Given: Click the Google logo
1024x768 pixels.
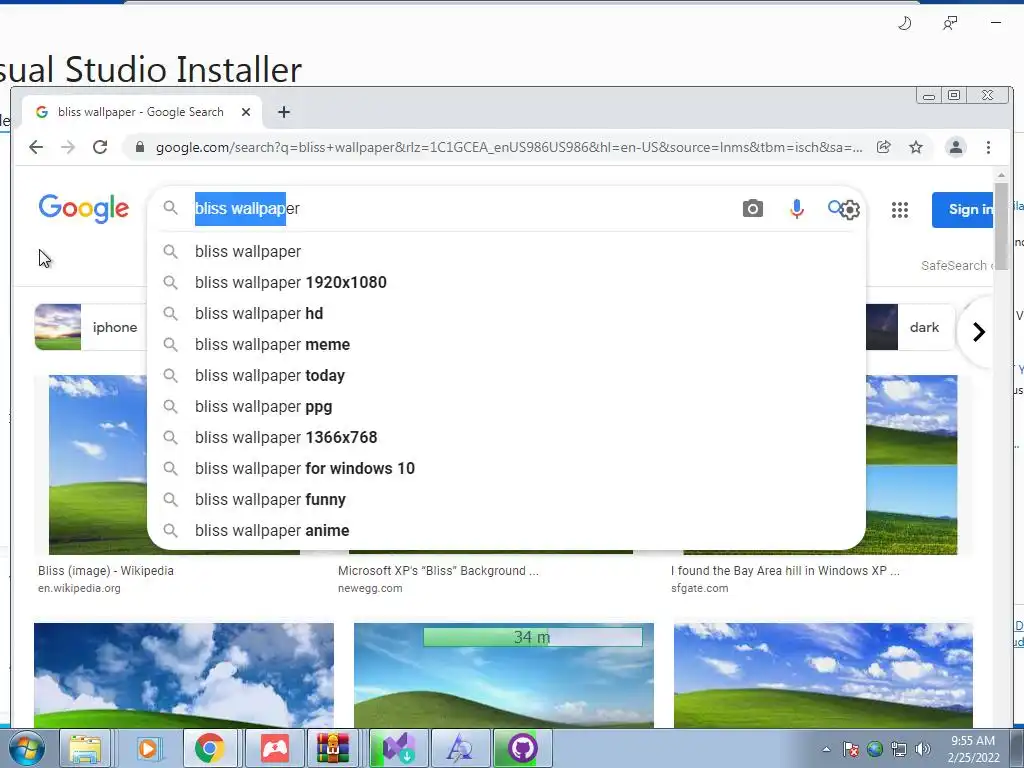Looking at the screenshot, I should [84, 209].
